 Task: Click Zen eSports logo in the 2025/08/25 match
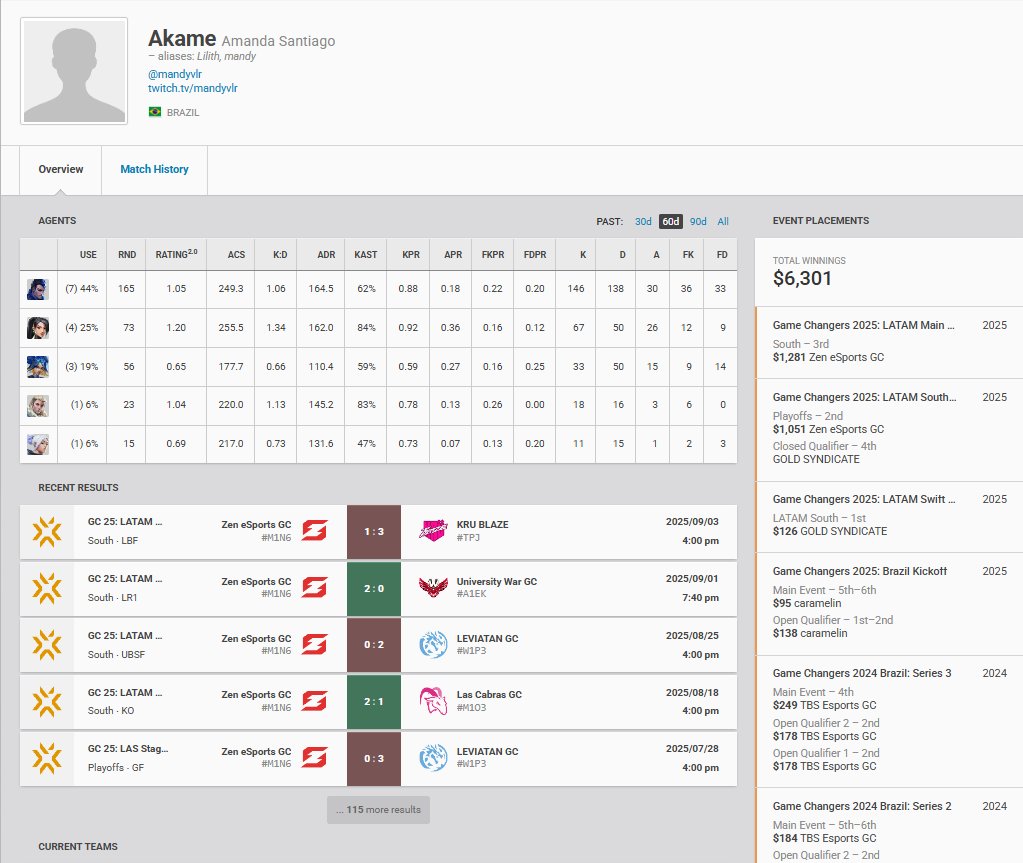pos(314,644)
